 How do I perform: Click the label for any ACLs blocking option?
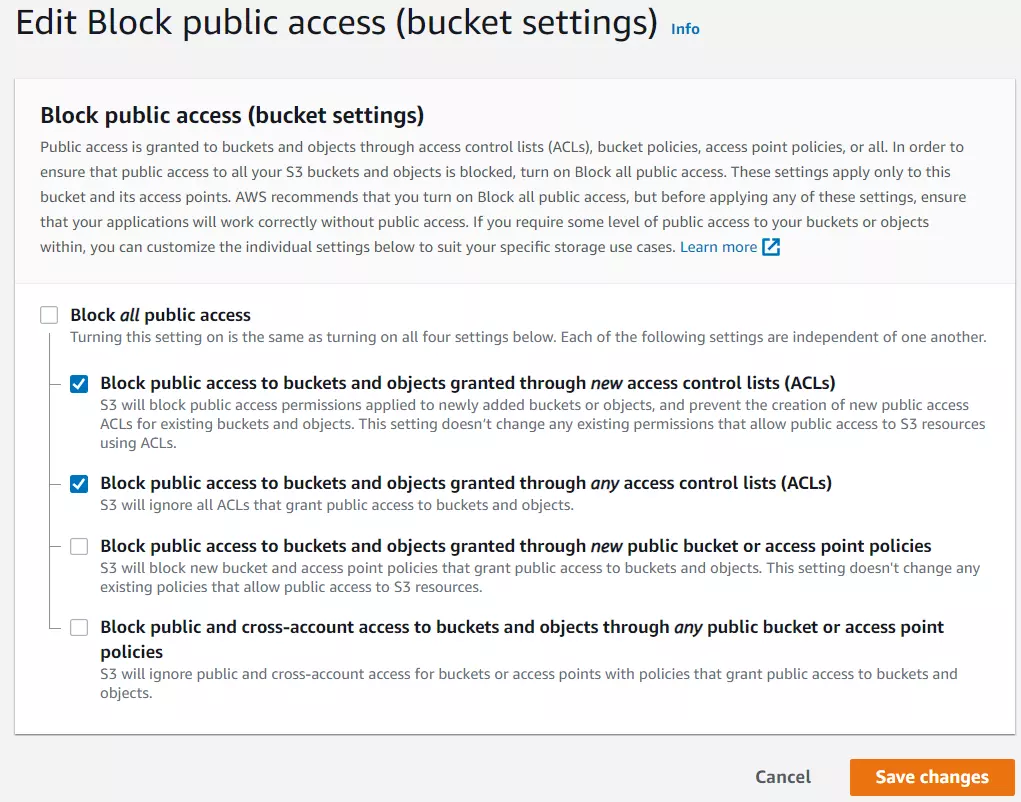466,483
